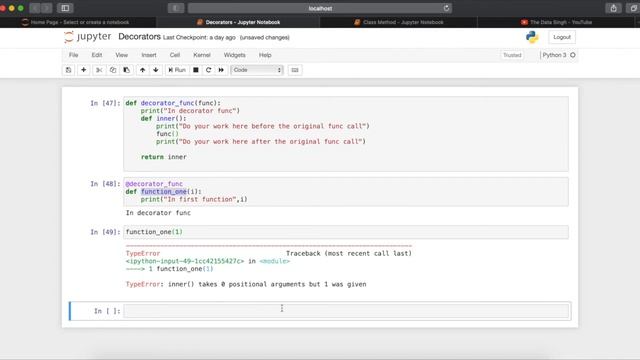640x360 pixels.
Task: Click the Traceback (most recent call last) text
Action: pyautogui.click(x=349, y=253)
